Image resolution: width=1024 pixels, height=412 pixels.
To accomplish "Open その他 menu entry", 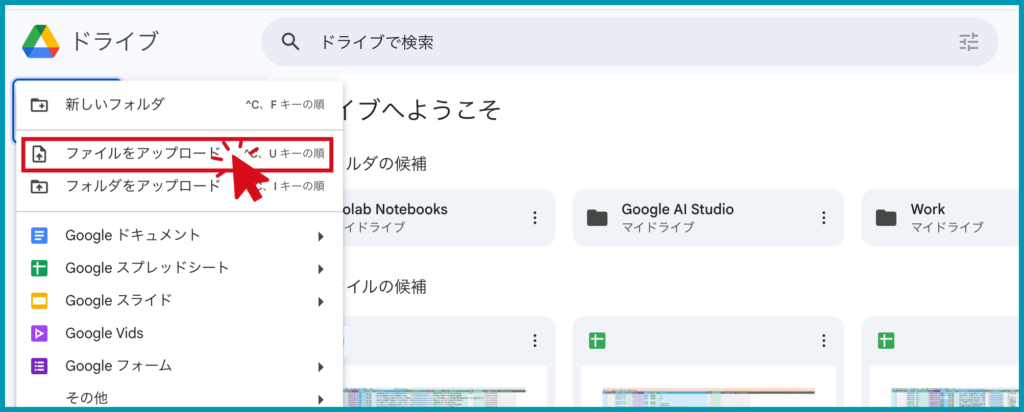I will [x=179, y=397].
